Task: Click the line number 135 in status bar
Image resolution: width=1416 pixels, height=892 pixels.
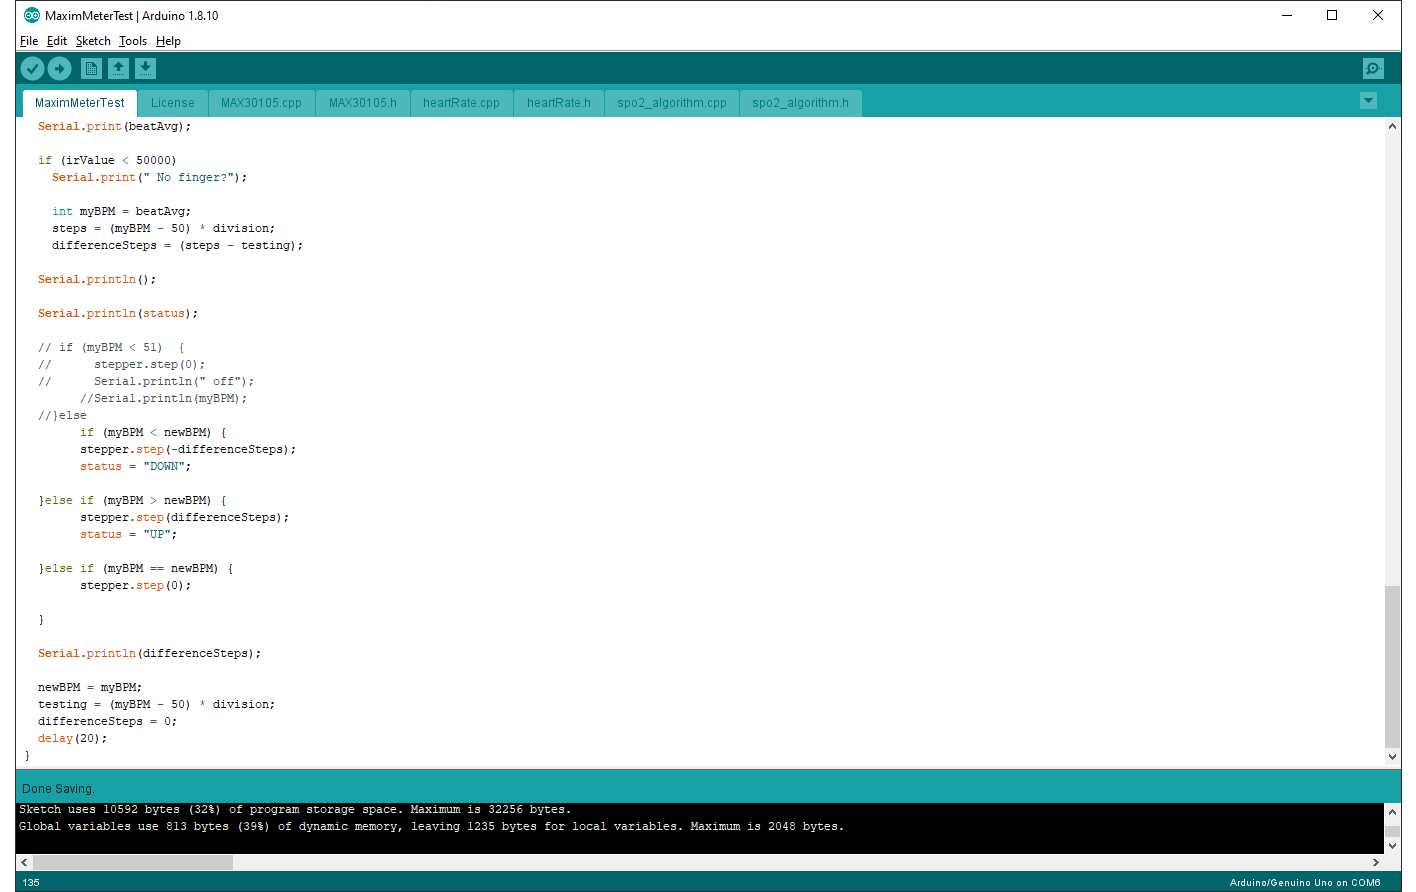Action: (x=31, y=882)
